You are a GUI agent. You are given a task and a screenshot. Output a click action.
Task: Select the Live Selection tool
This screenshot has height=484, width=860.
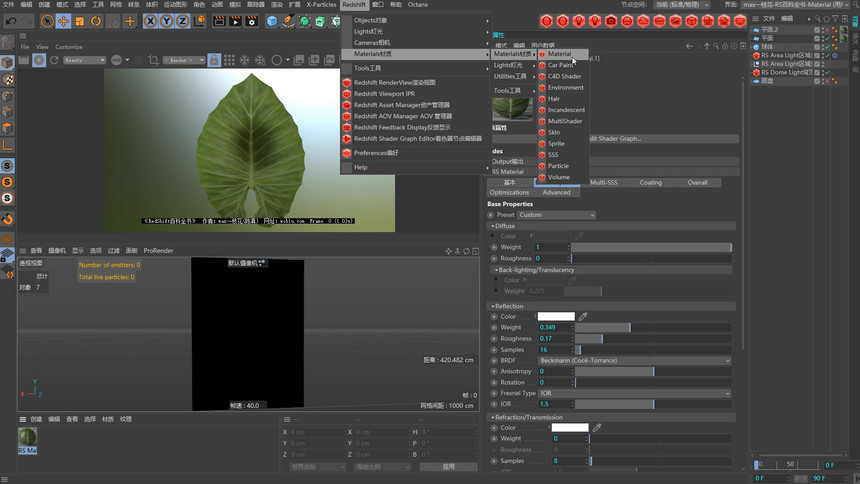47,21
